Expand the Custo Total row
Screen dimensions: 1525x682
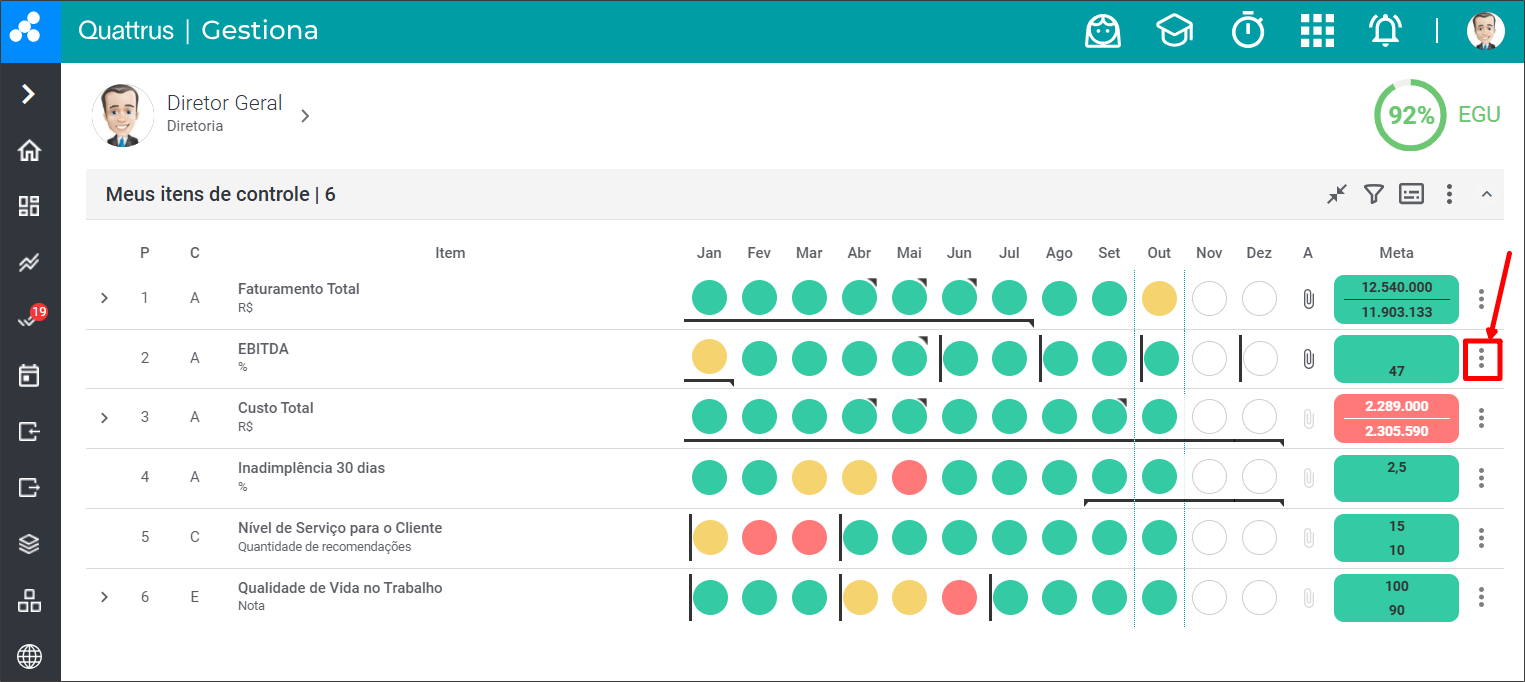(105, 417)
